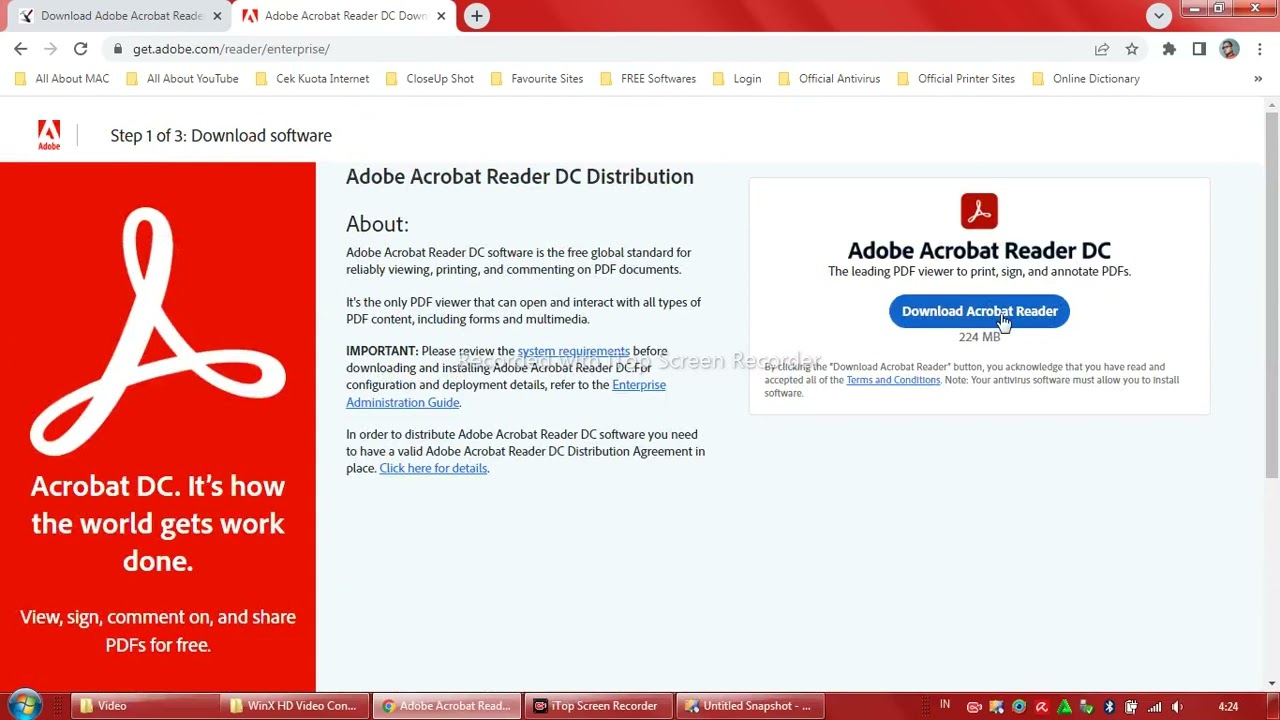Click the Download Acrobat Reader button
Screen dimensions: 1280x720
pyautogui.click(x=979, y=311)
